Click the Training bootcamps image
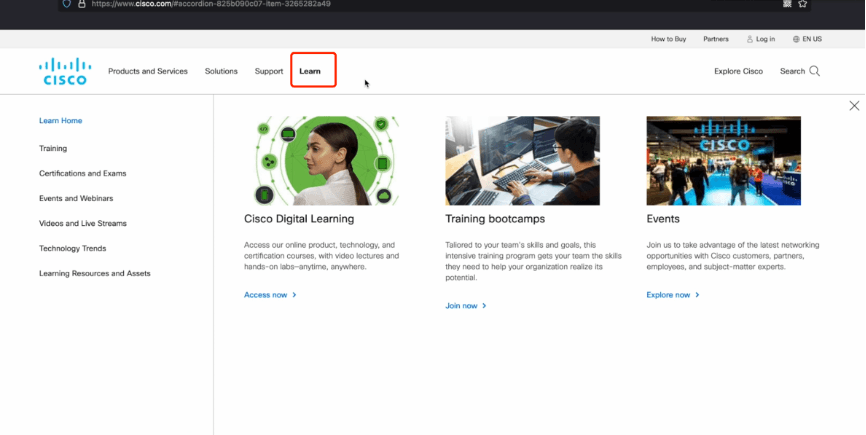This screenshot has height=435, width=866. tap(522, 161)
